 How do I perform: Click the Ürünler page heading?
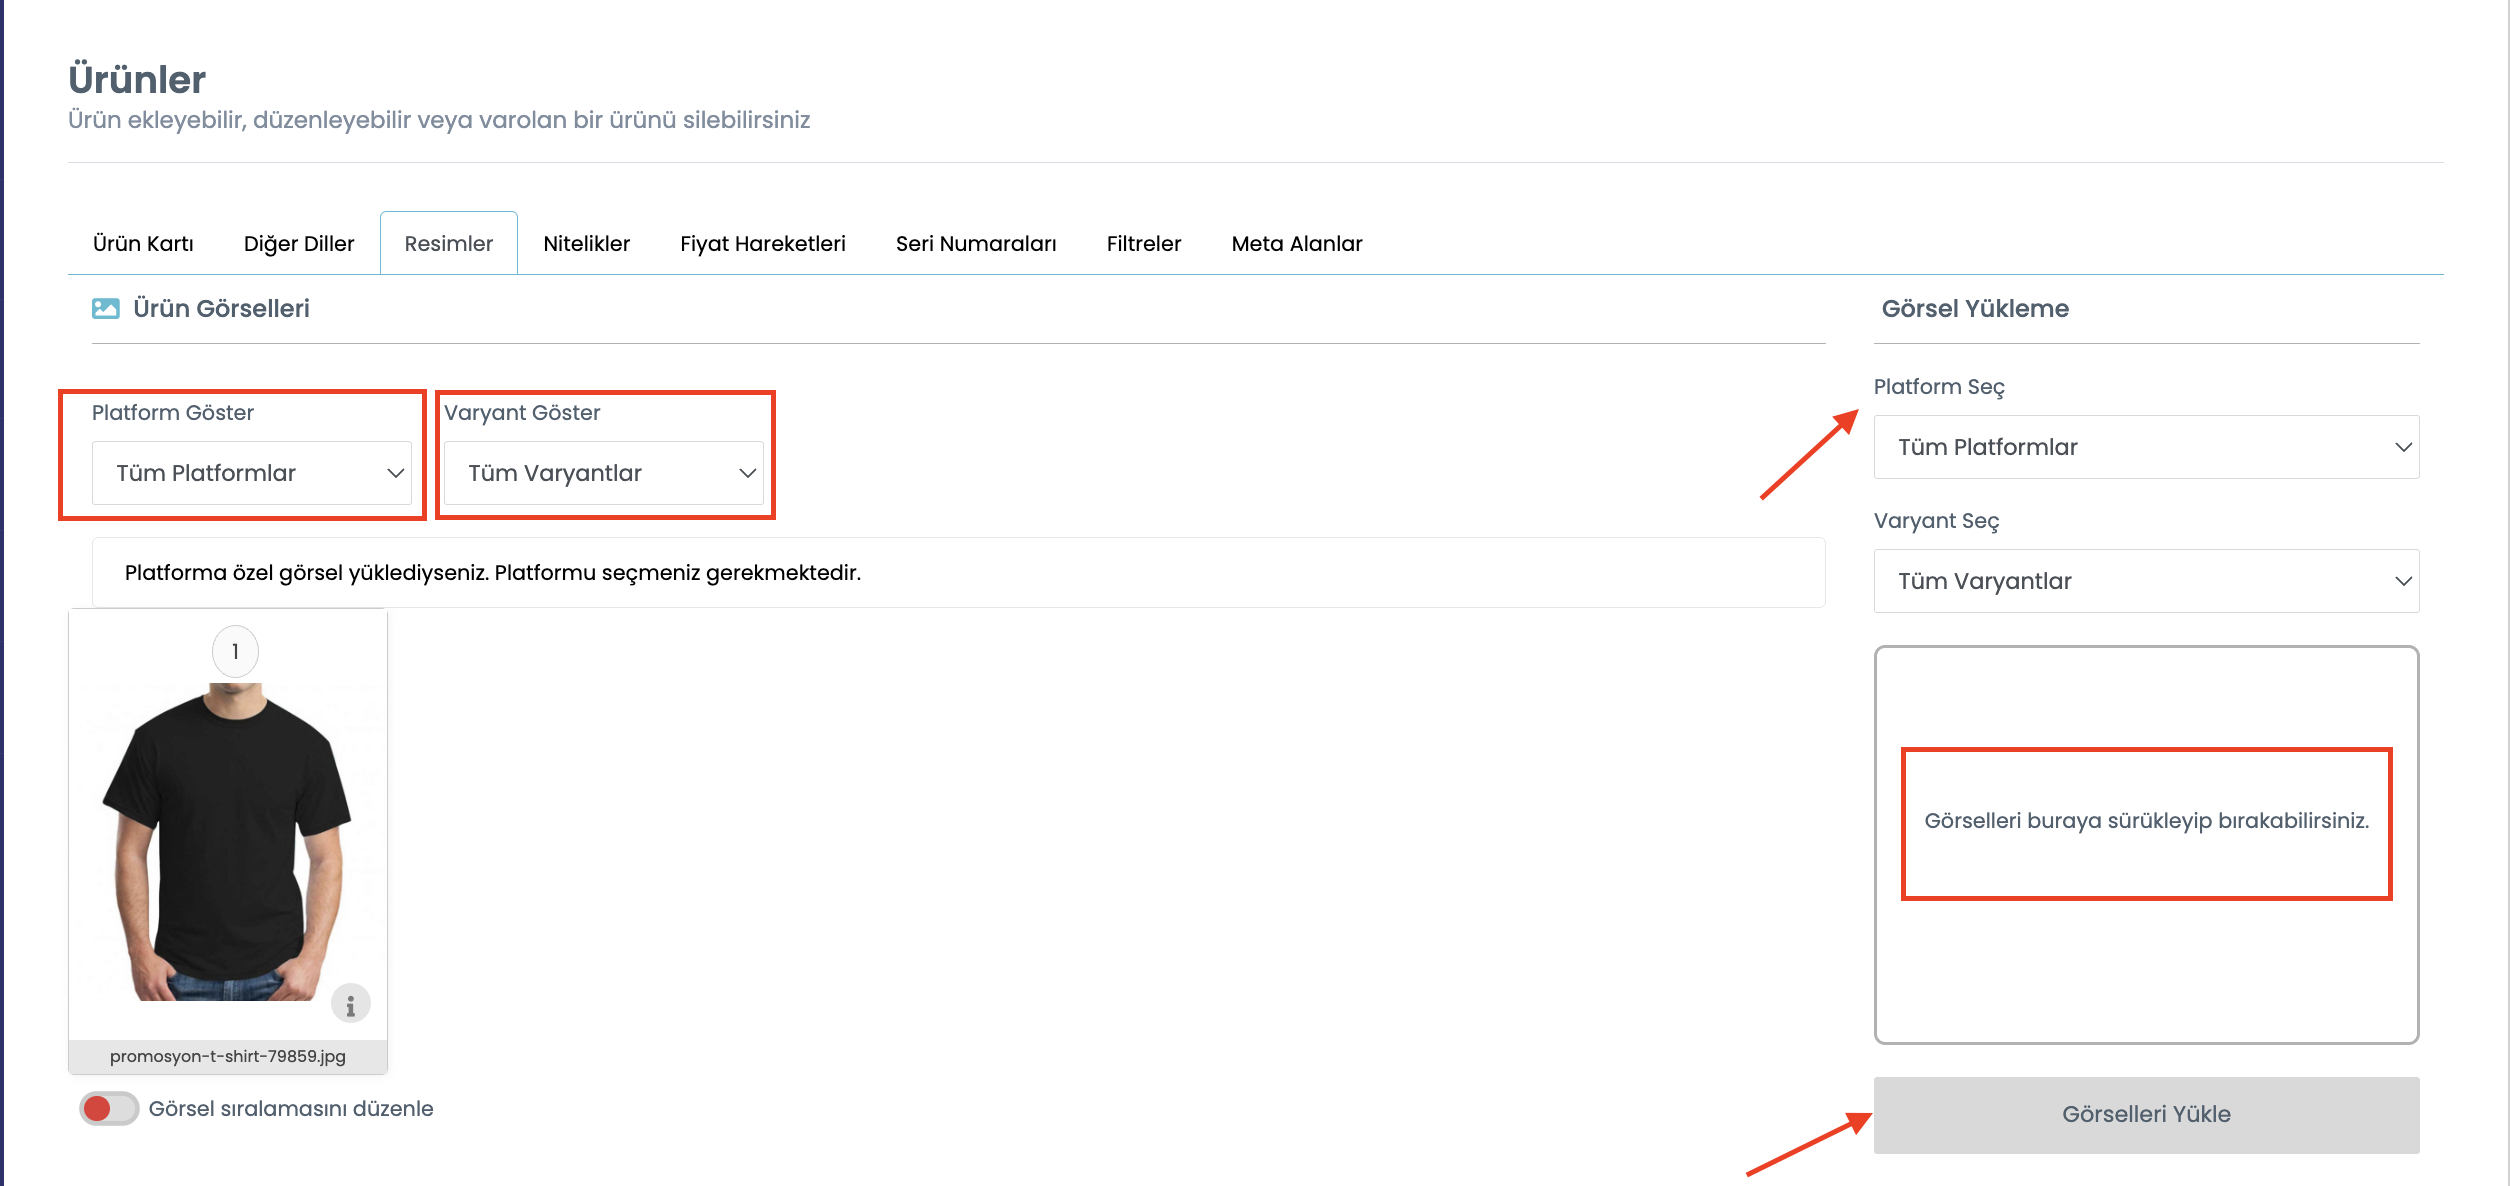[137, 79]
